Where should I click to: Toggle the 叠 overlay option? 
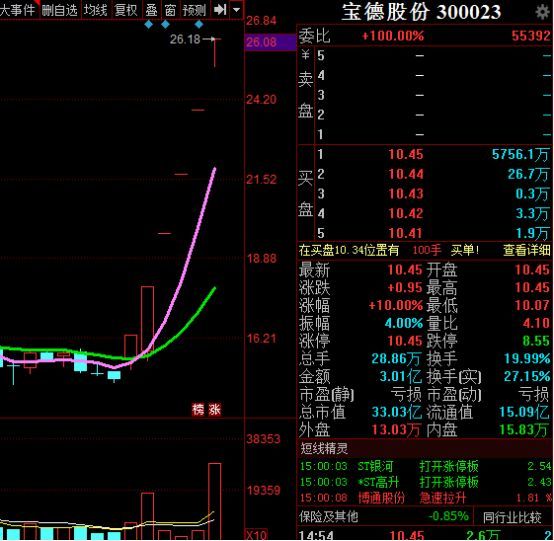(151, 10)
